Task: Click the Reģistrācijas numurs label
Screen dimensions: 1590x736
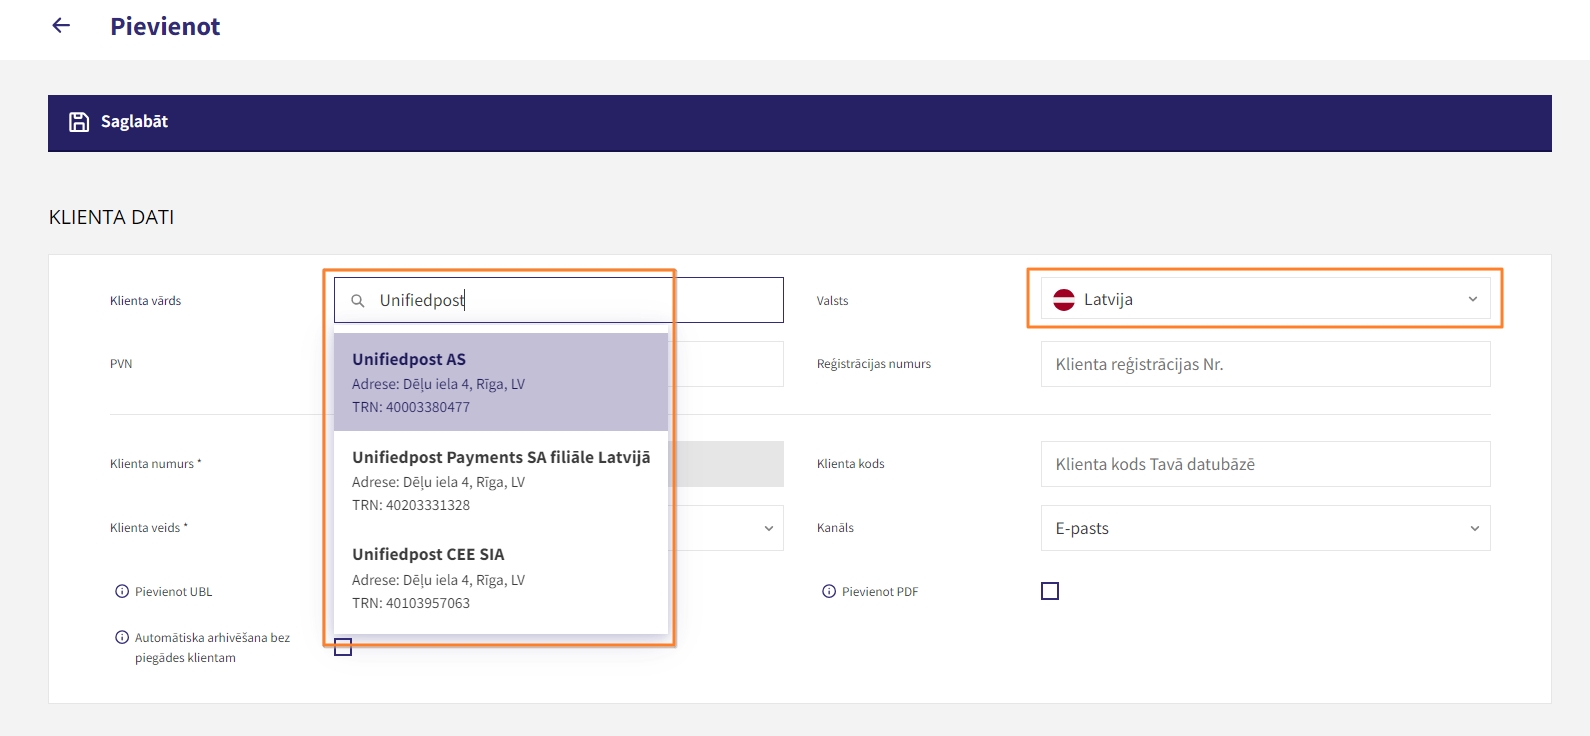Action: tap(874, 364)
